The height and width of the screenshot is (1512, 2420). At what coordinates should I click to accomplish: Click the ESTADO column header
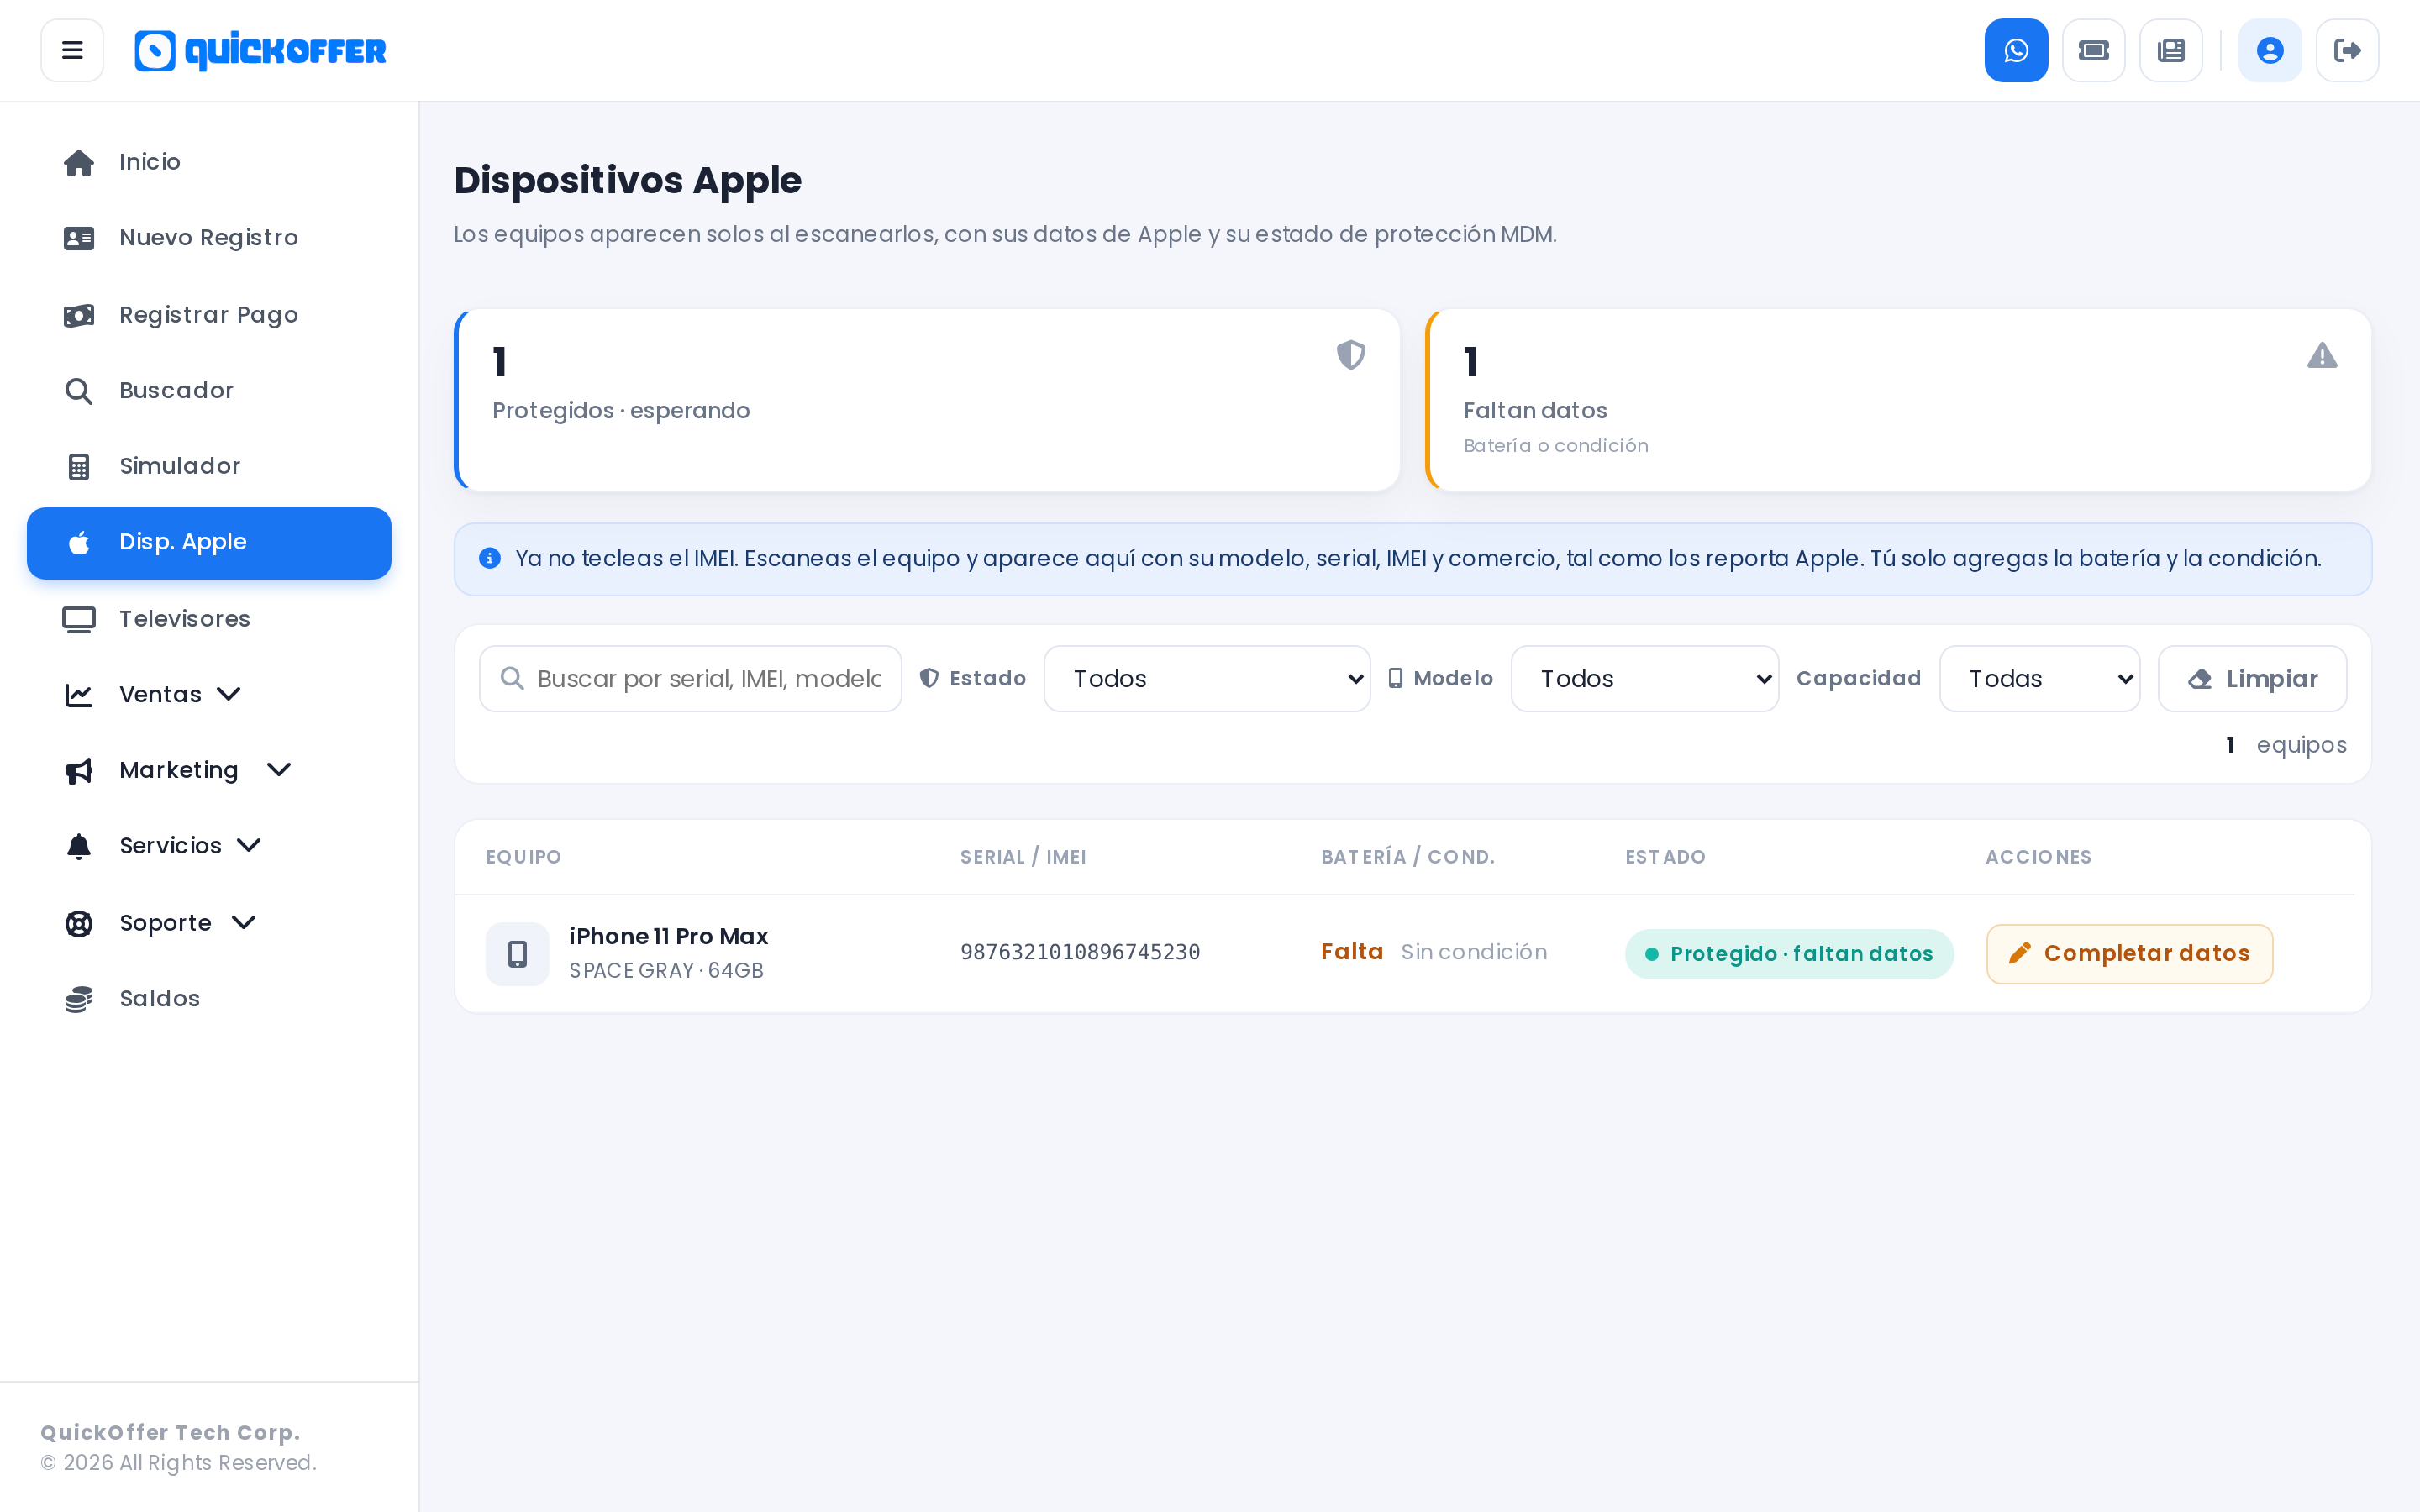pos(1666,857)
